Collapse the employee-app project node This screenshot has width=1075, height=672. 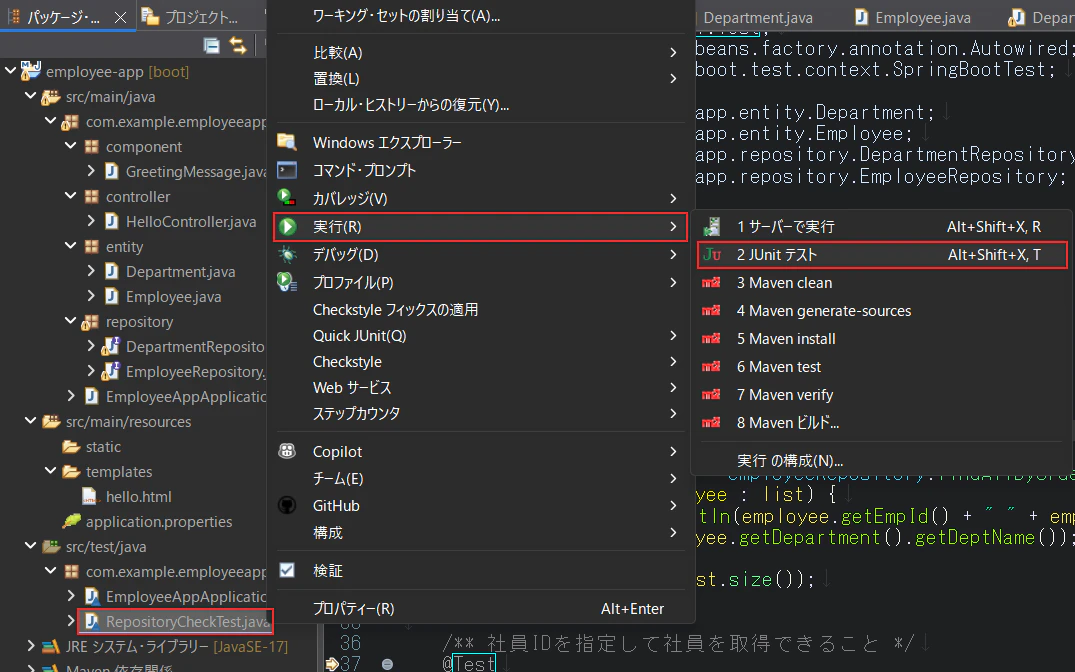tap(10, 71)
